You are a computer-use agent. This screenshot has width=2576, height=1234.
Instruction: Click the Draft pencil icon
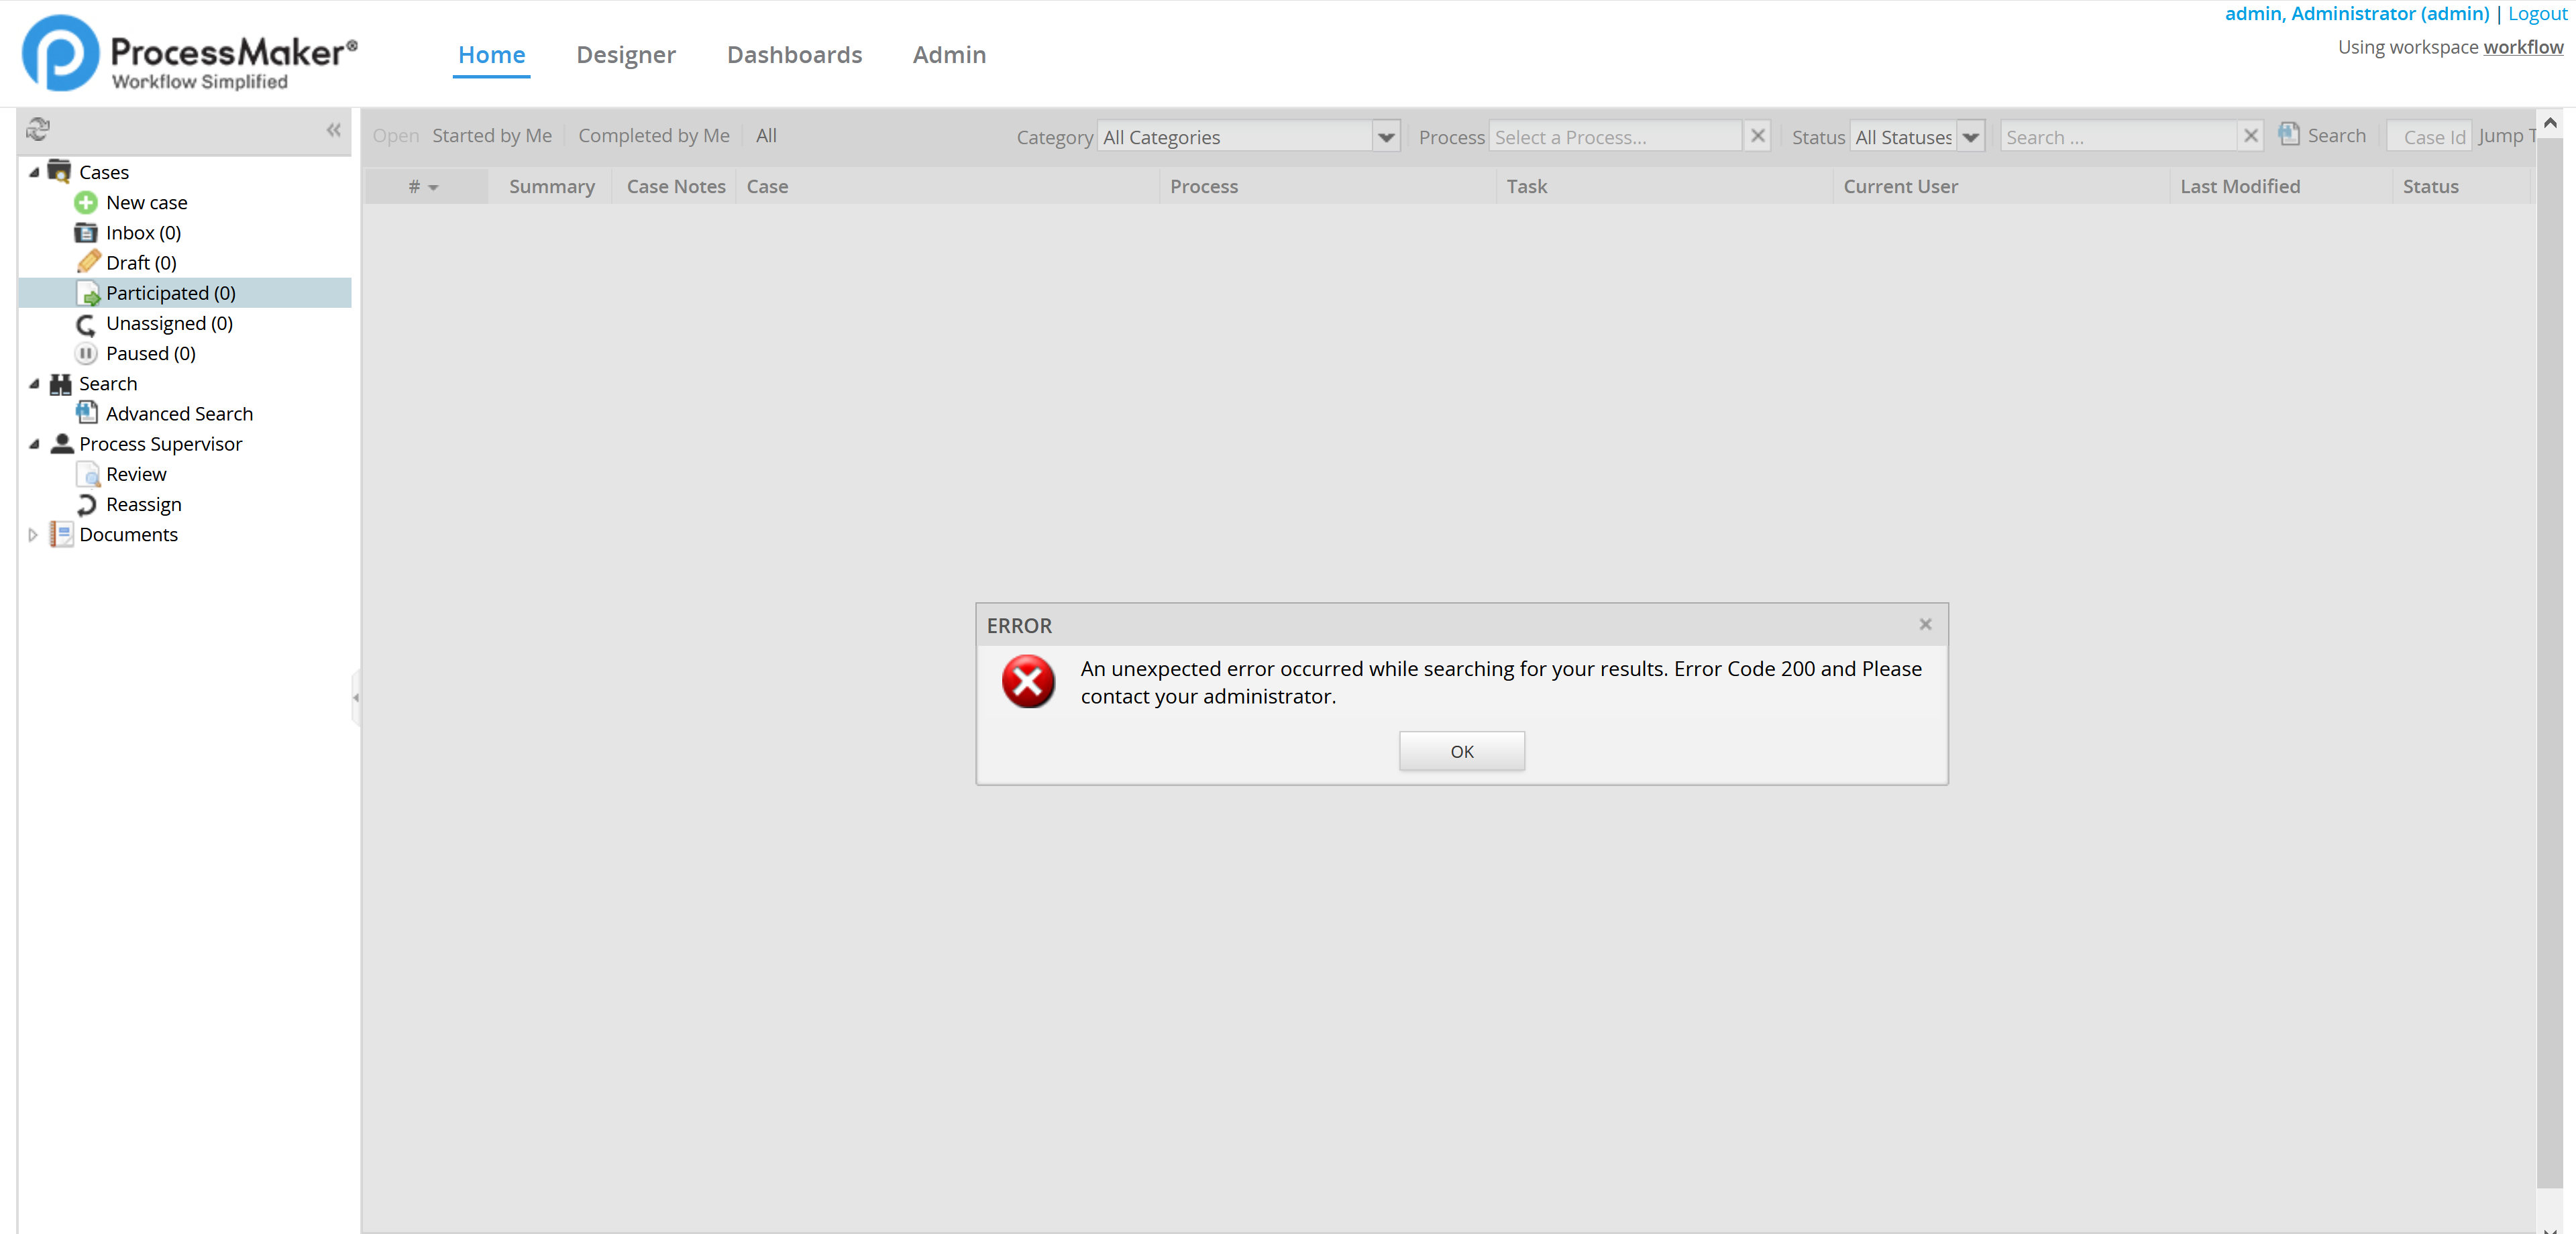[88, 262]
